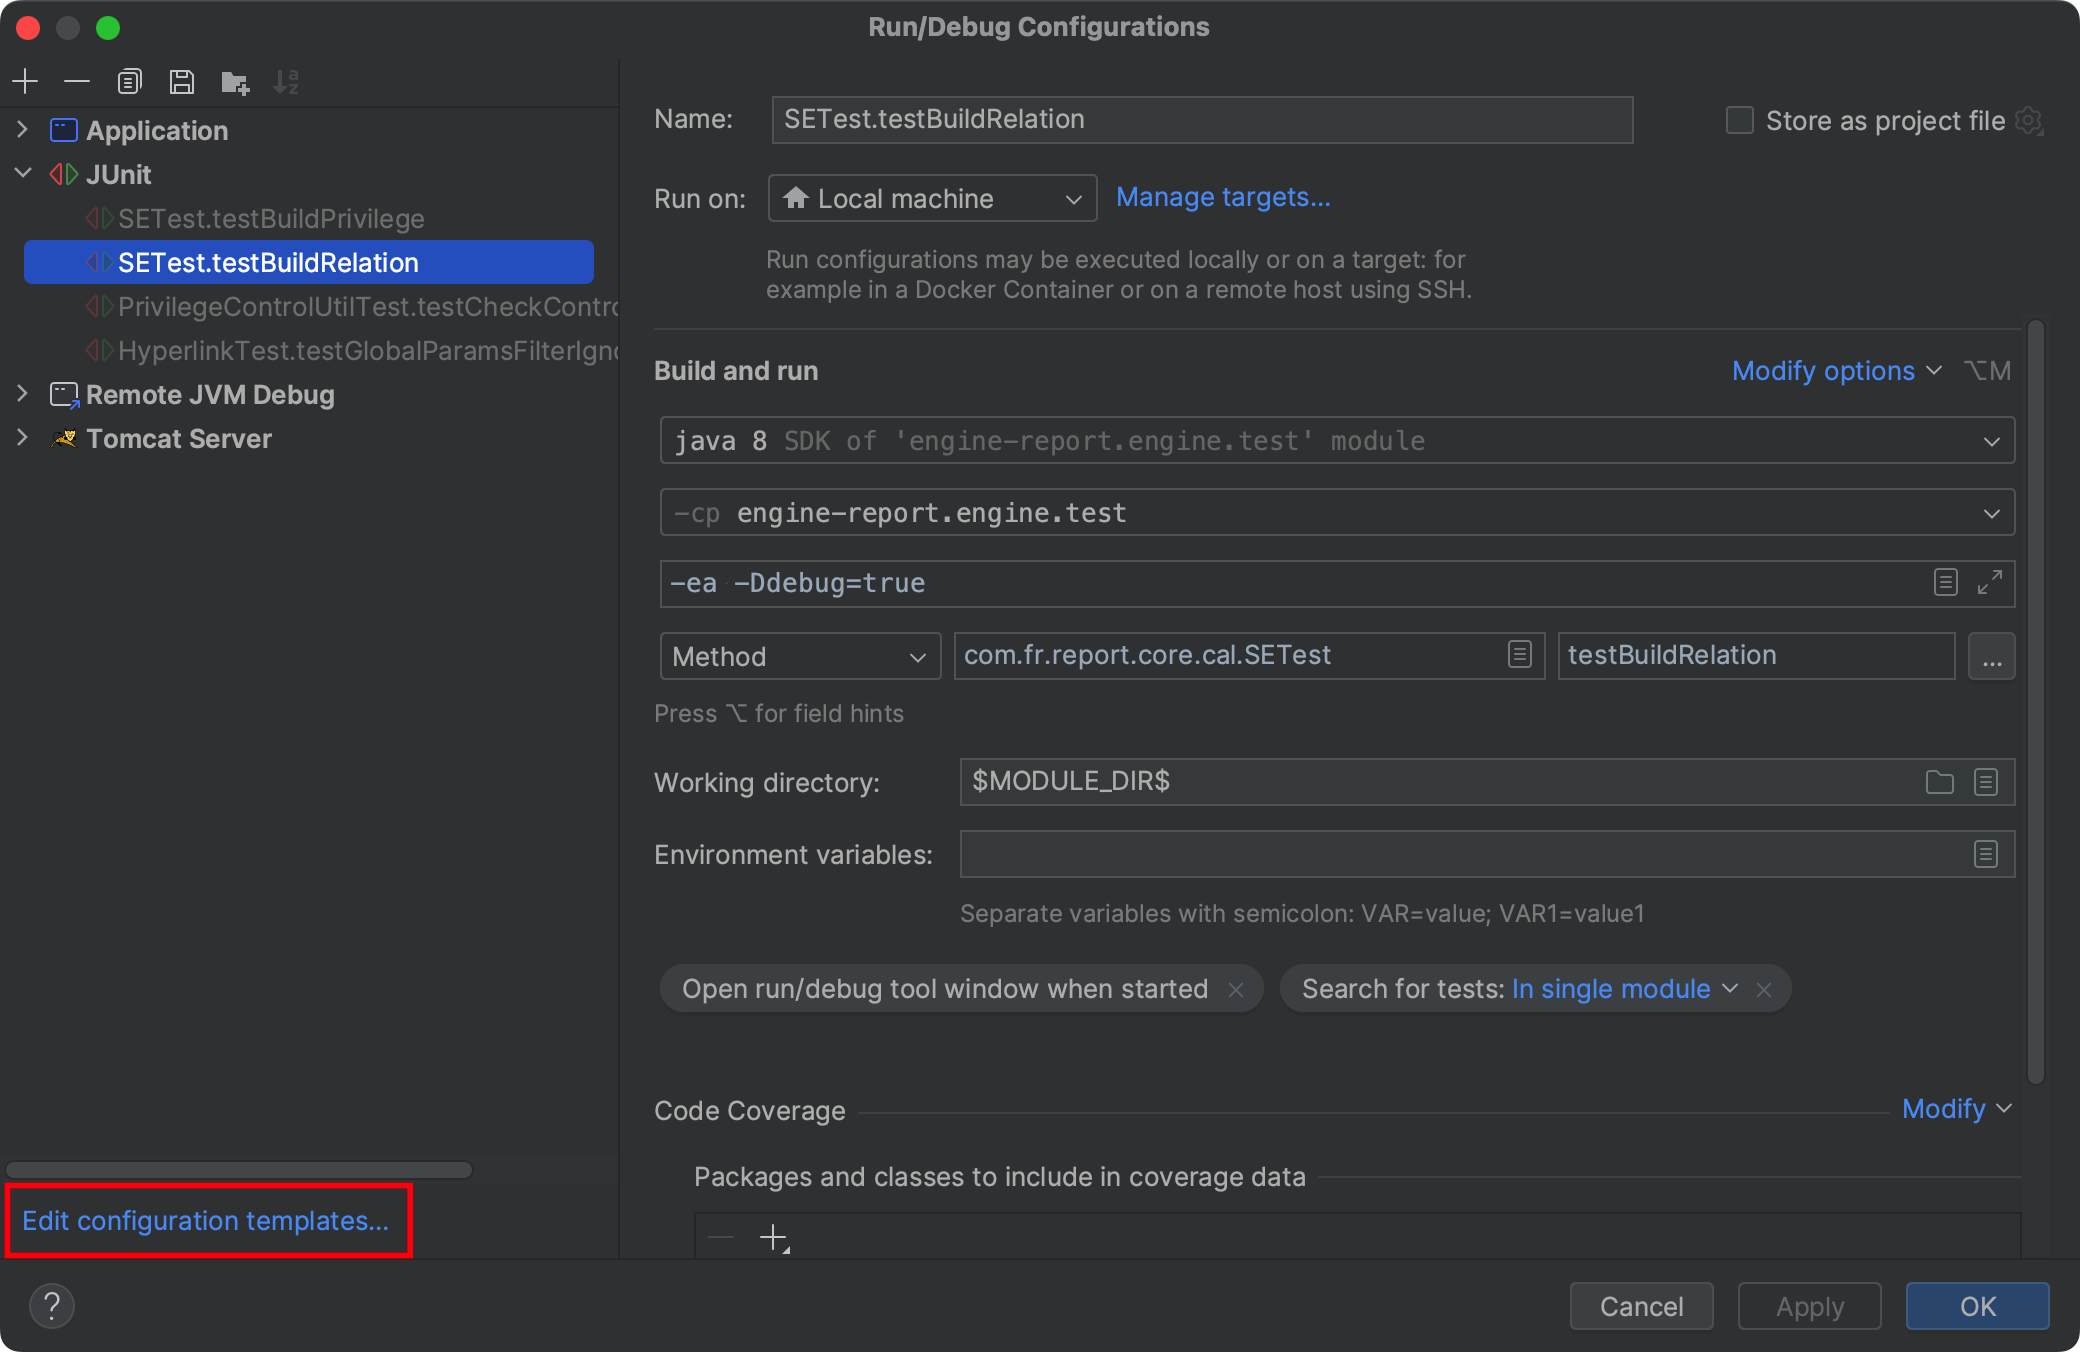Image resolution: width=2080 pixels, height=1352 pixels.
Task: Expand the VM options field with the arrows icon
Action: (x=1989, y=583)
